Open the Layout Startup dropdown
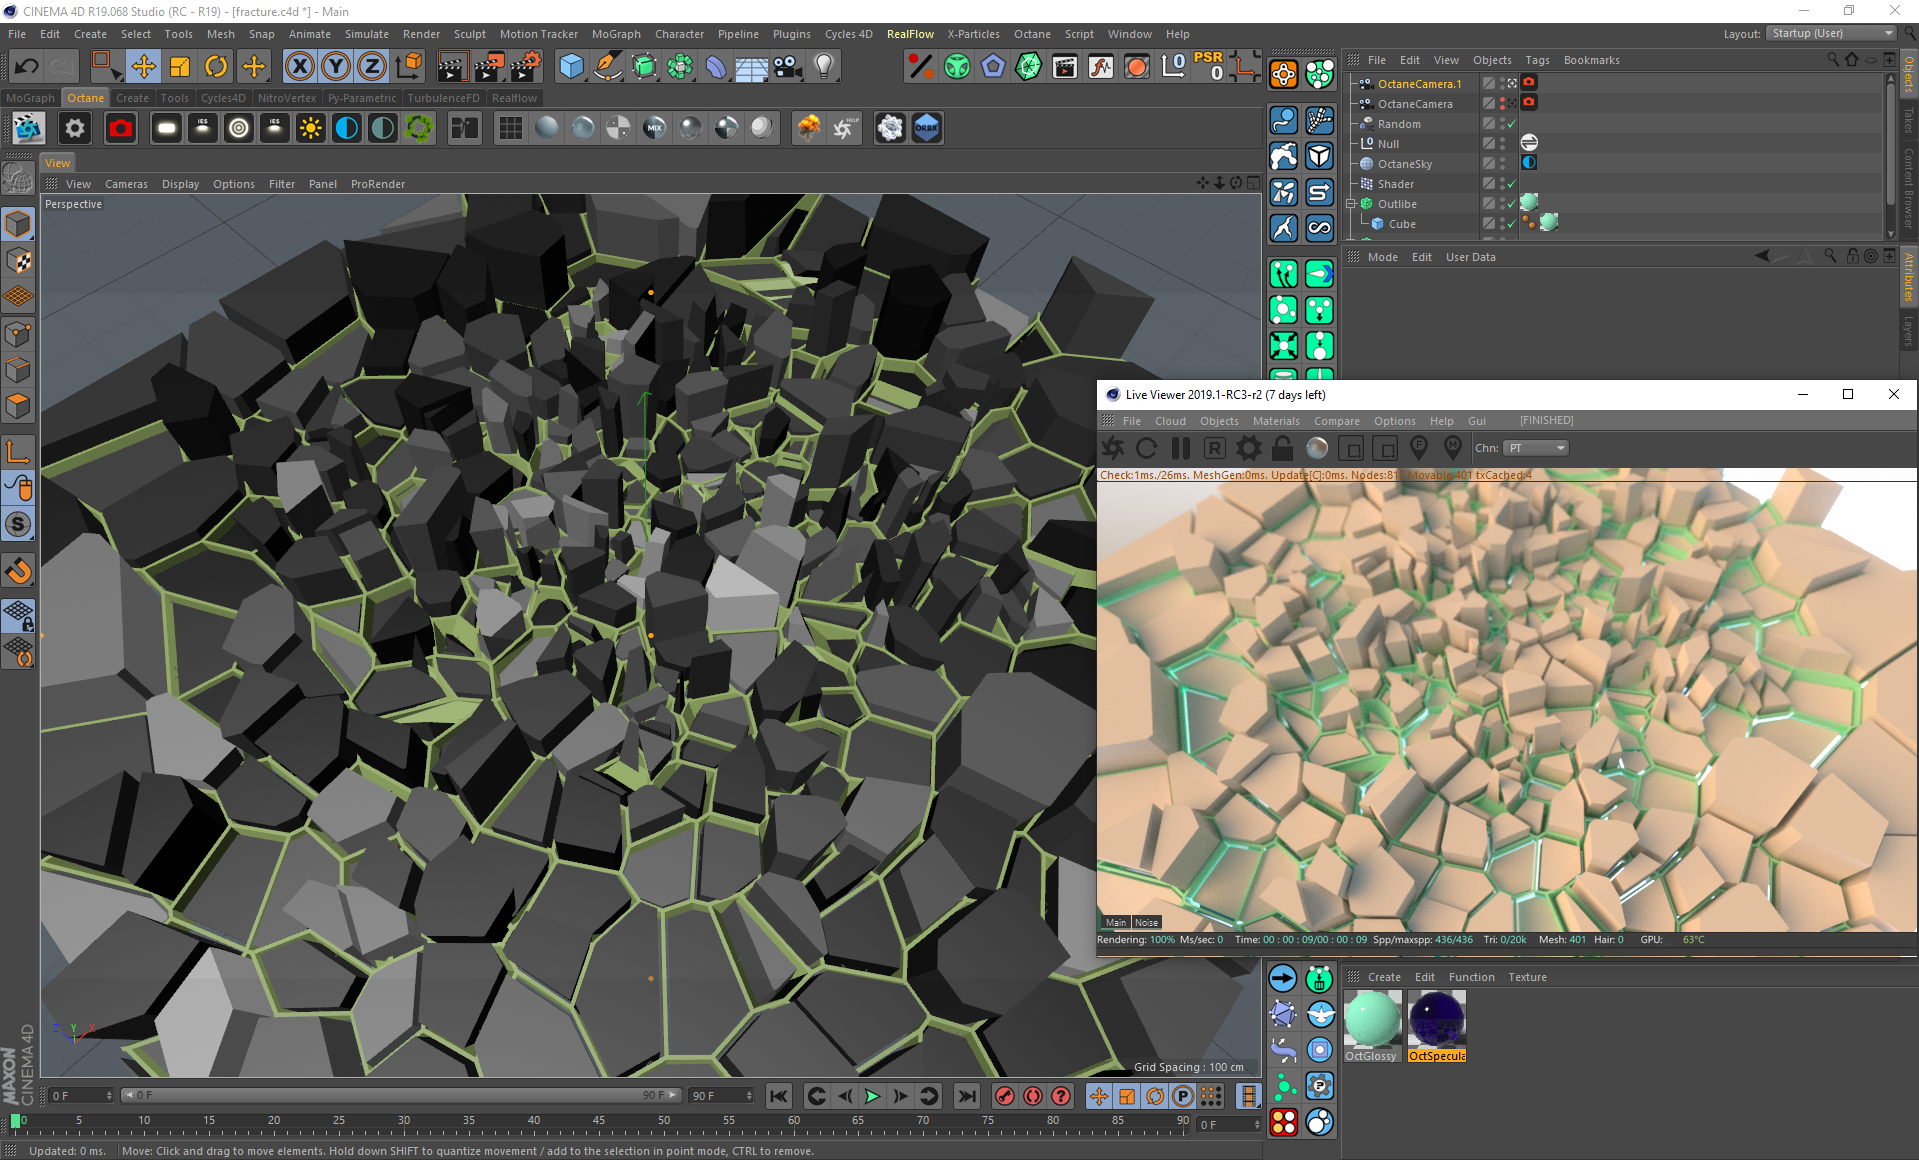The height and width of the screenshot is (1160, 1919). click(x=1832, y=33)
